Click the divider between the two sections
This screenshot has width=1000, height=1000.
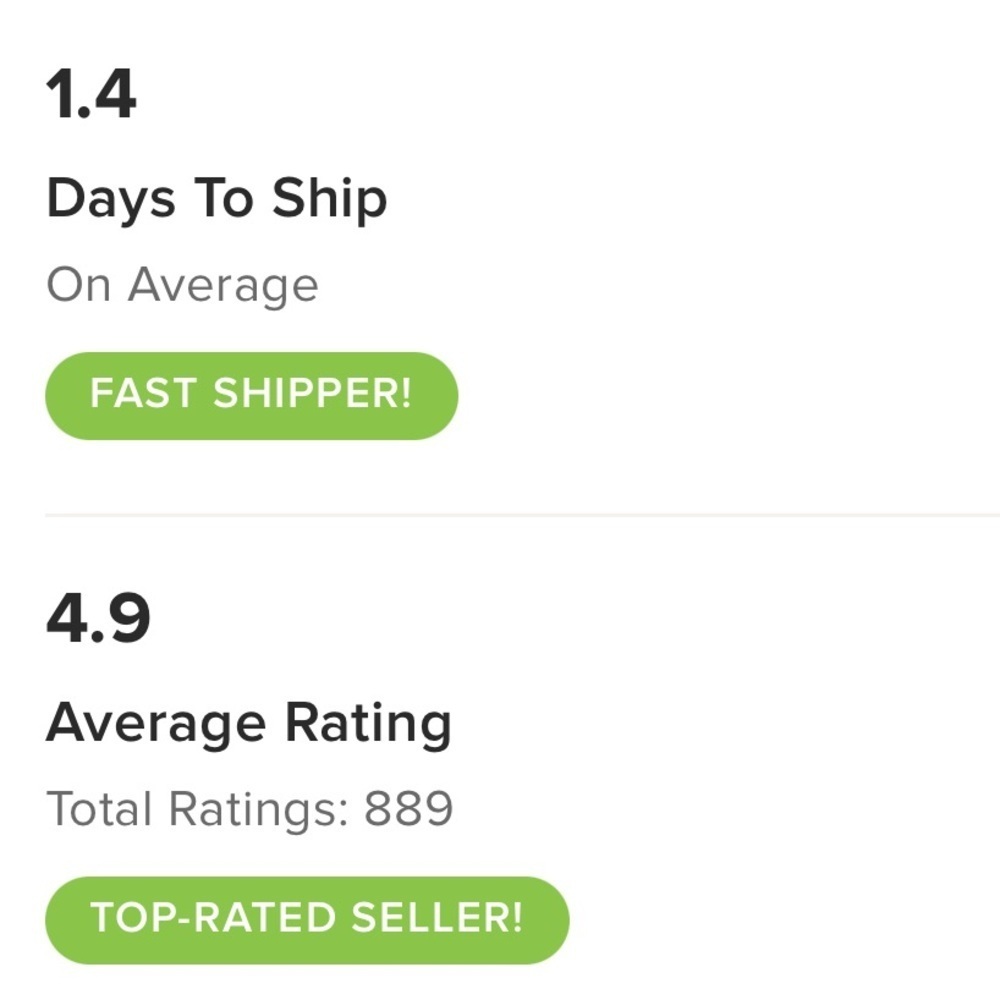click(x=520, y=515)
